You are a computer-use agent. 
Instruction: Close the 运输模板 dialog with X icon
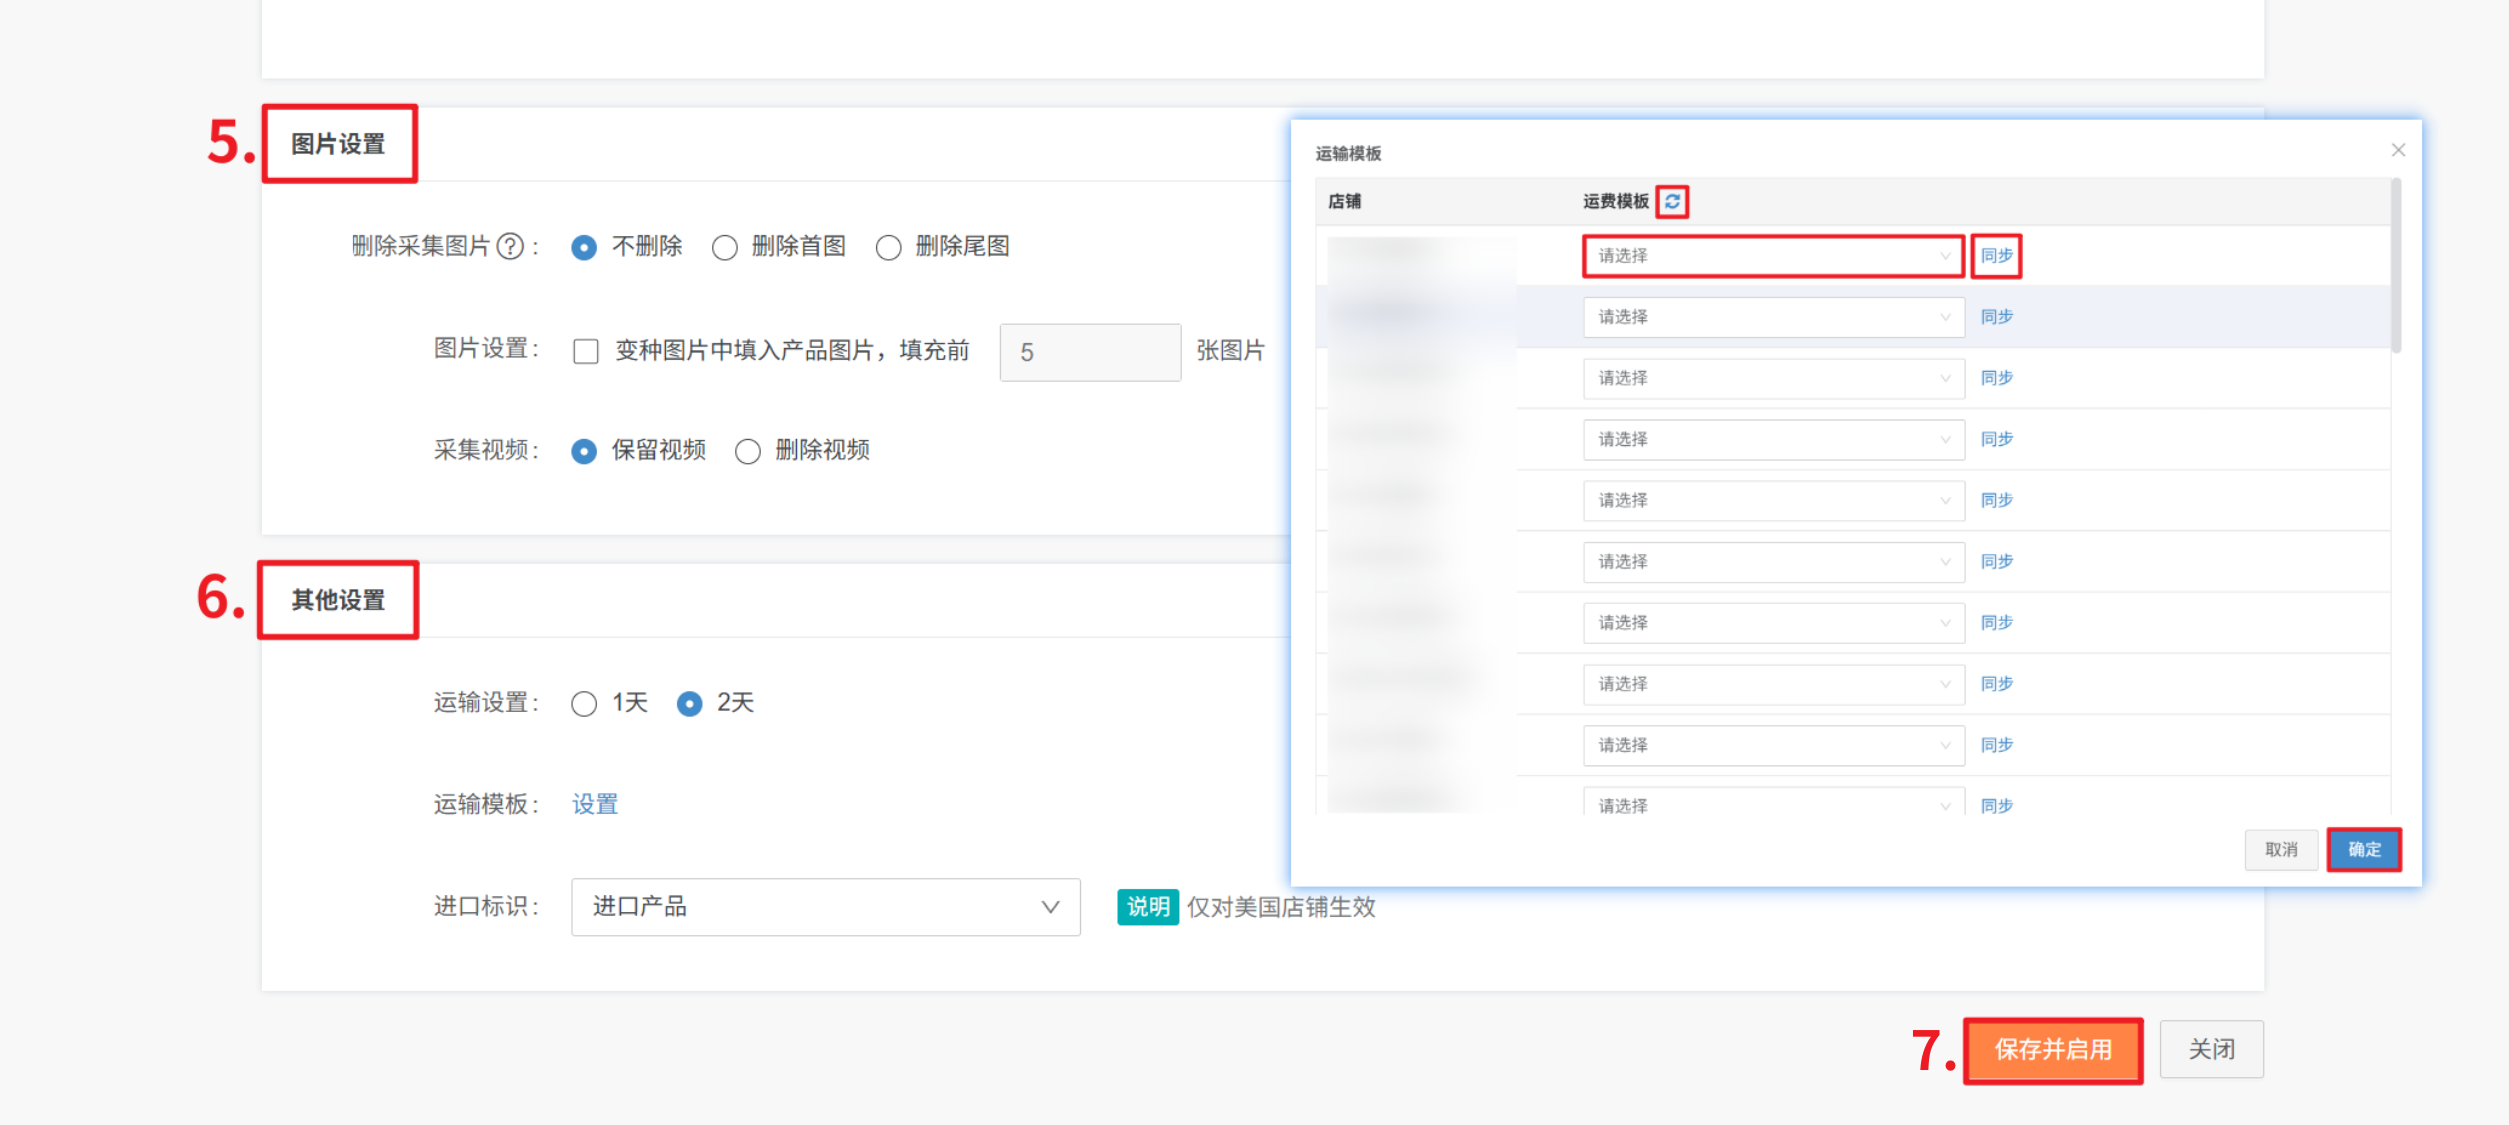2398,150
